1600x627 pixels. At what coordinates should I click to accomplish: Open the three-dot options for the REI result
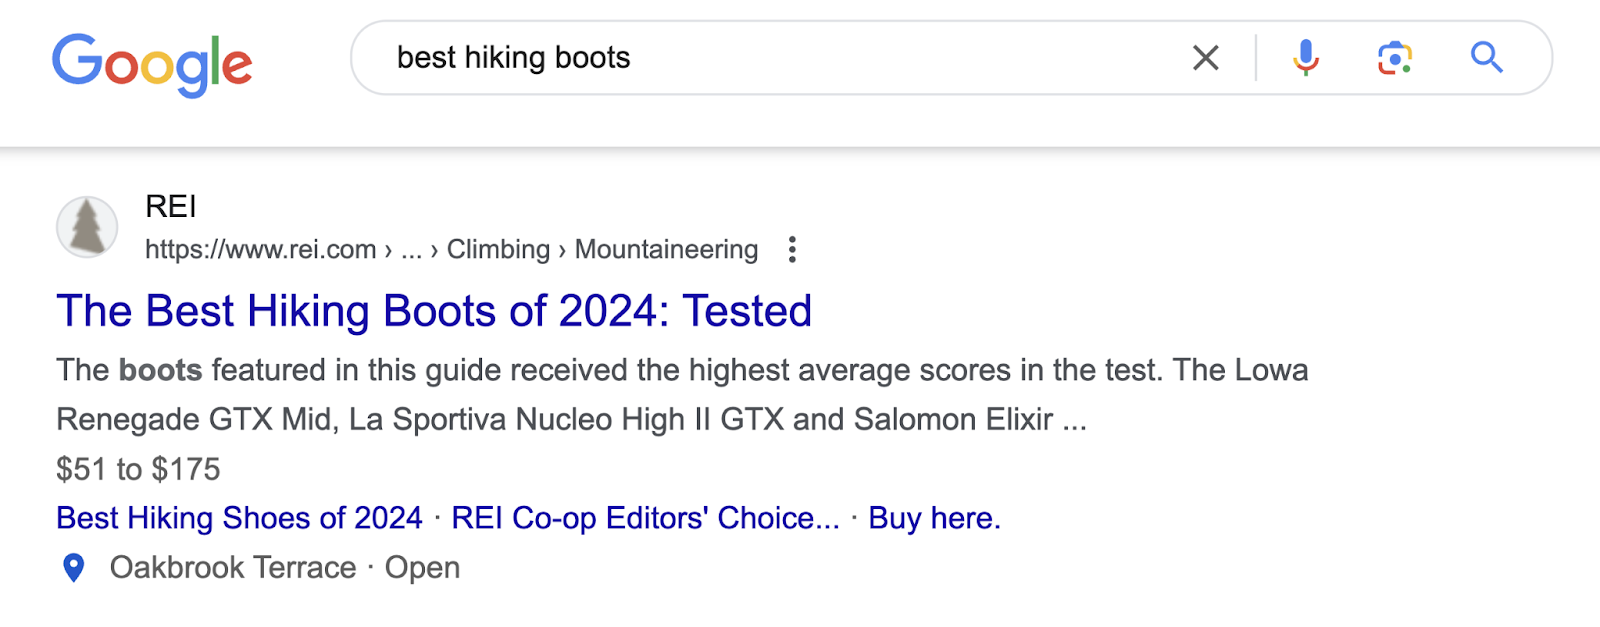[793, 249]
